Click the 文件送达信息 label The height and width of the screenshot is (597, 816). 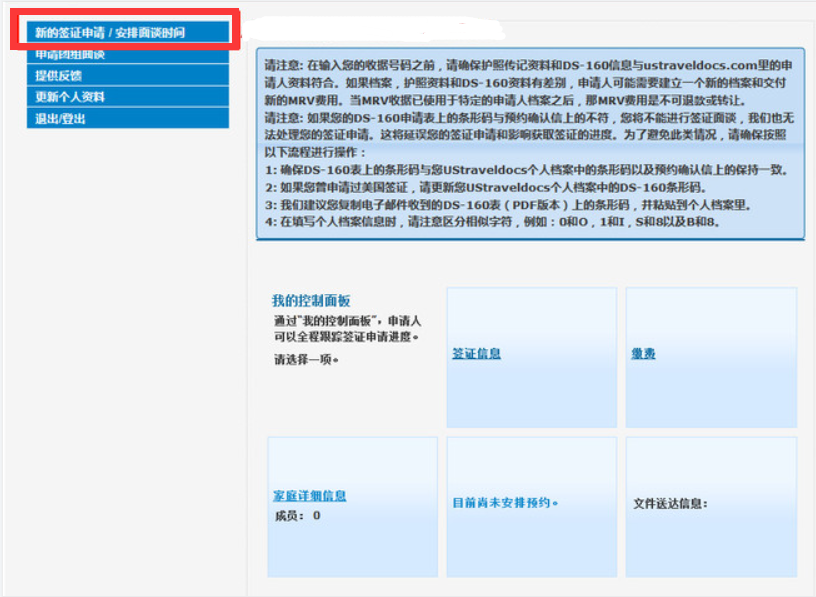(671, 503)
